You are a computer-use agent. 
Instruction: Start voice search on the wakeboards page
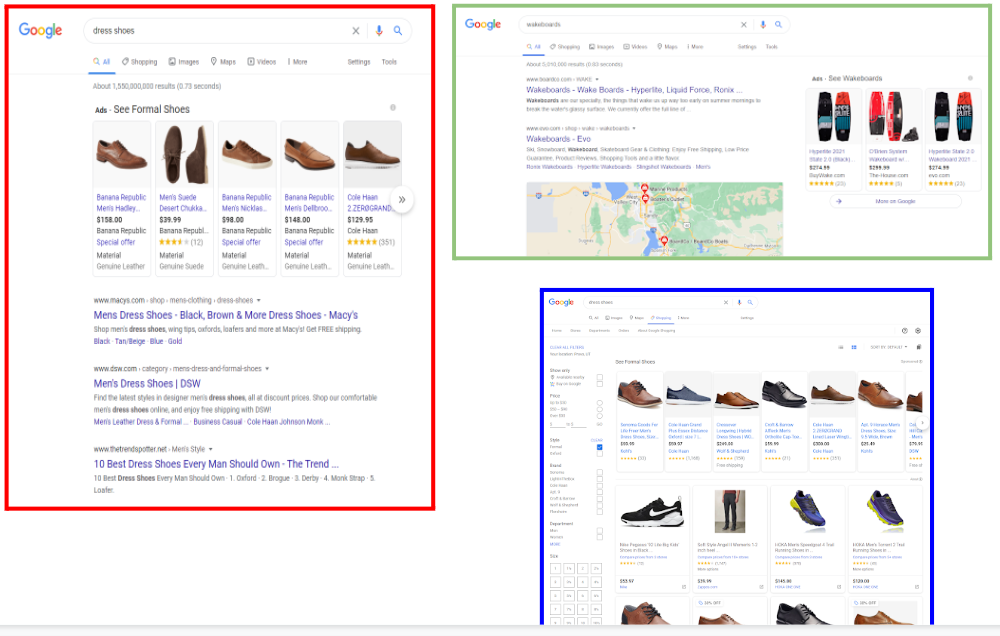pos(763,24)
